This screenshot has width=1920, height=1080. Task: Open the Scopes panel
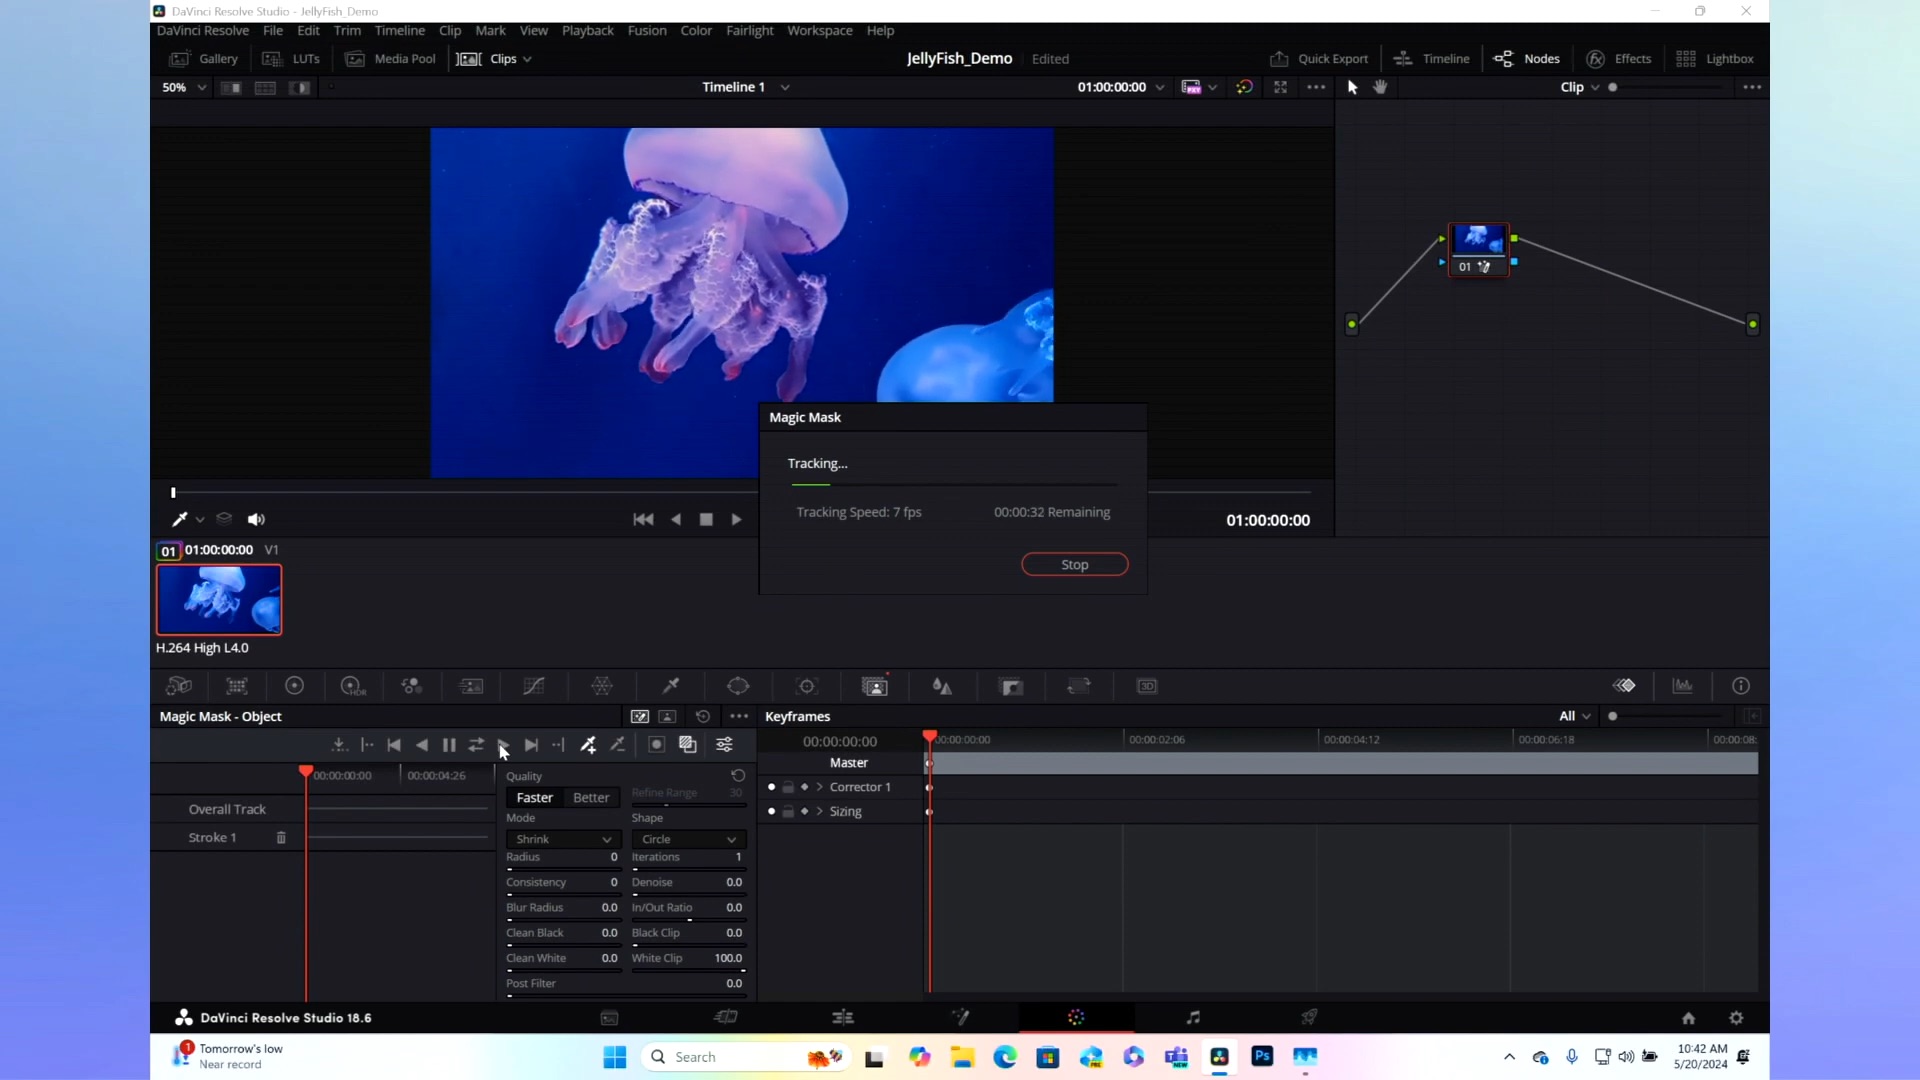point(1683,686)
